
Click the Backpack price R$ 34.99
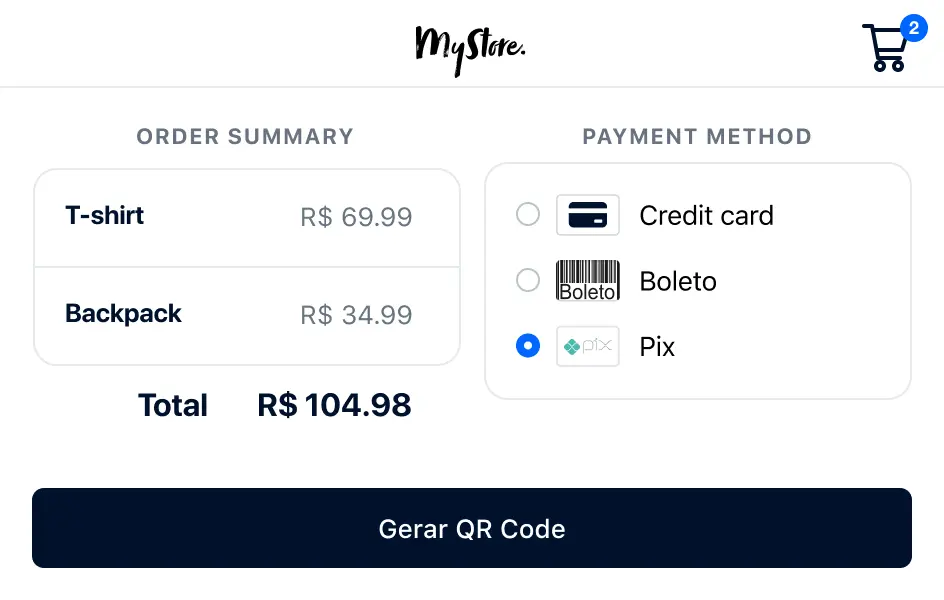click(356, 315)
